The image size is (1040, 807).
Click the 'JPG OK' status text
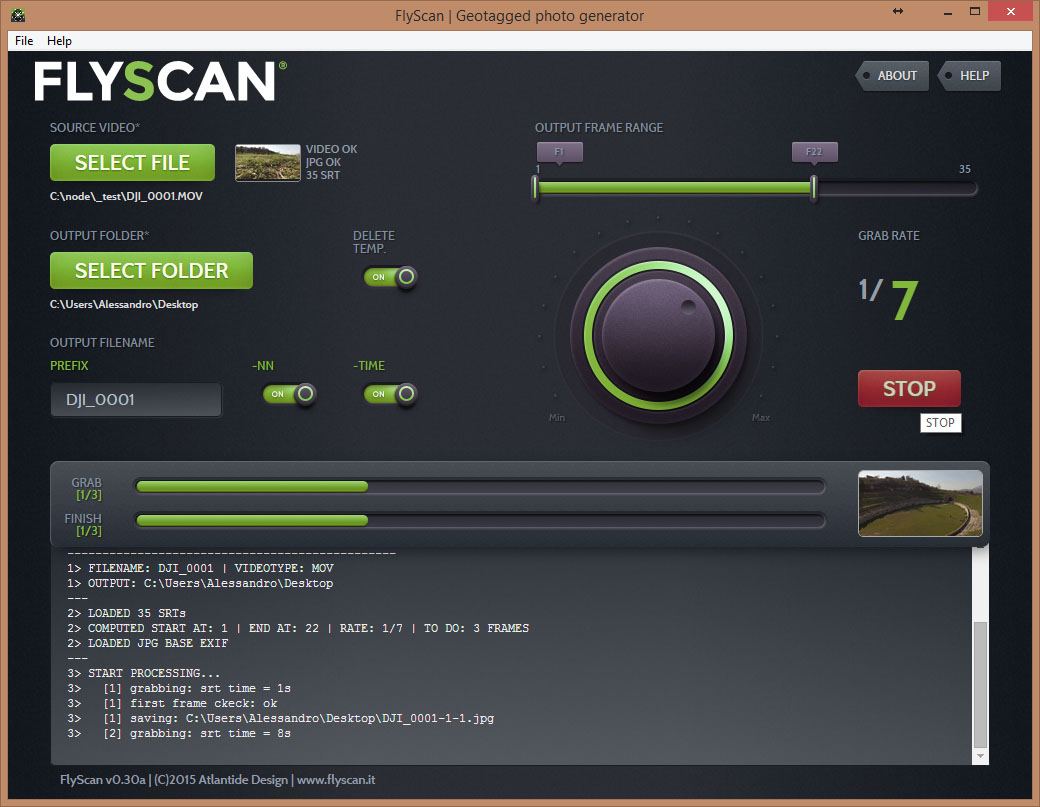coord(324,162)
